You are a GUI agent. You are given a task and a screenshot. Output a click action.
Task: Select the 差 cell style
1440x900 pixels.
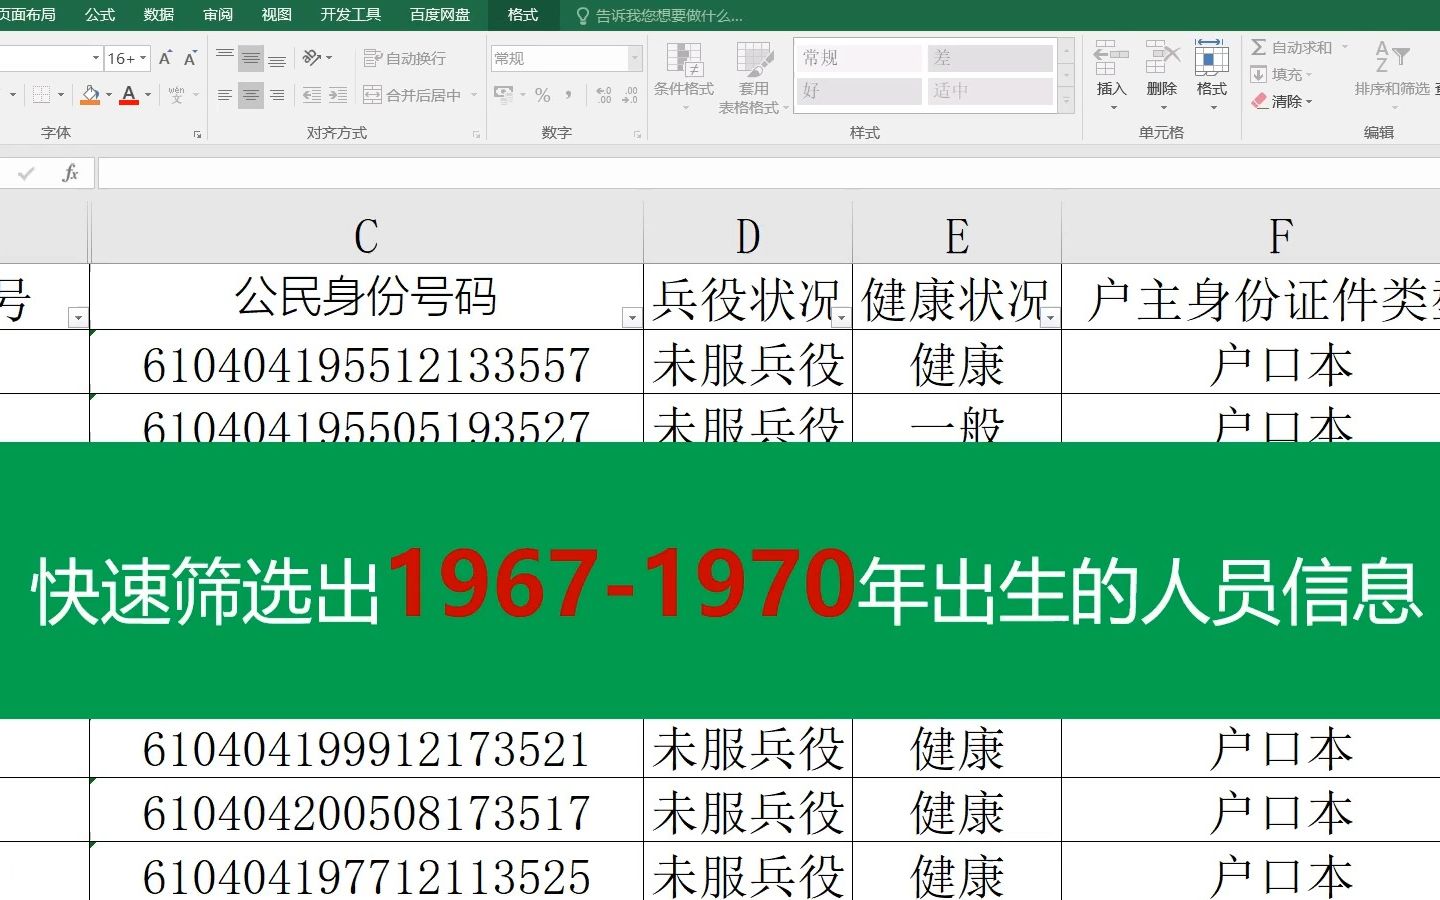pyautogui.click(x=990, y=58)
